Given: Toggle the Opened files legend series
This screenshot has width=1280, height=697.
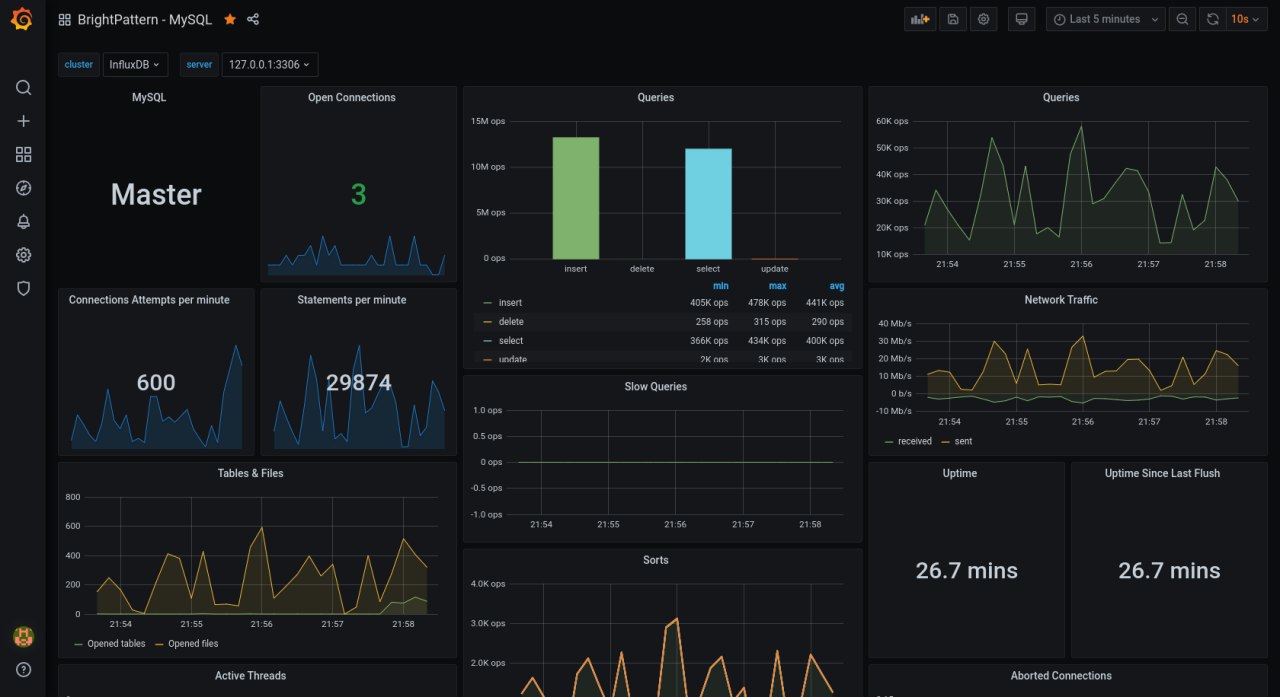Looking at the screenshot, I should click(193, 643).
